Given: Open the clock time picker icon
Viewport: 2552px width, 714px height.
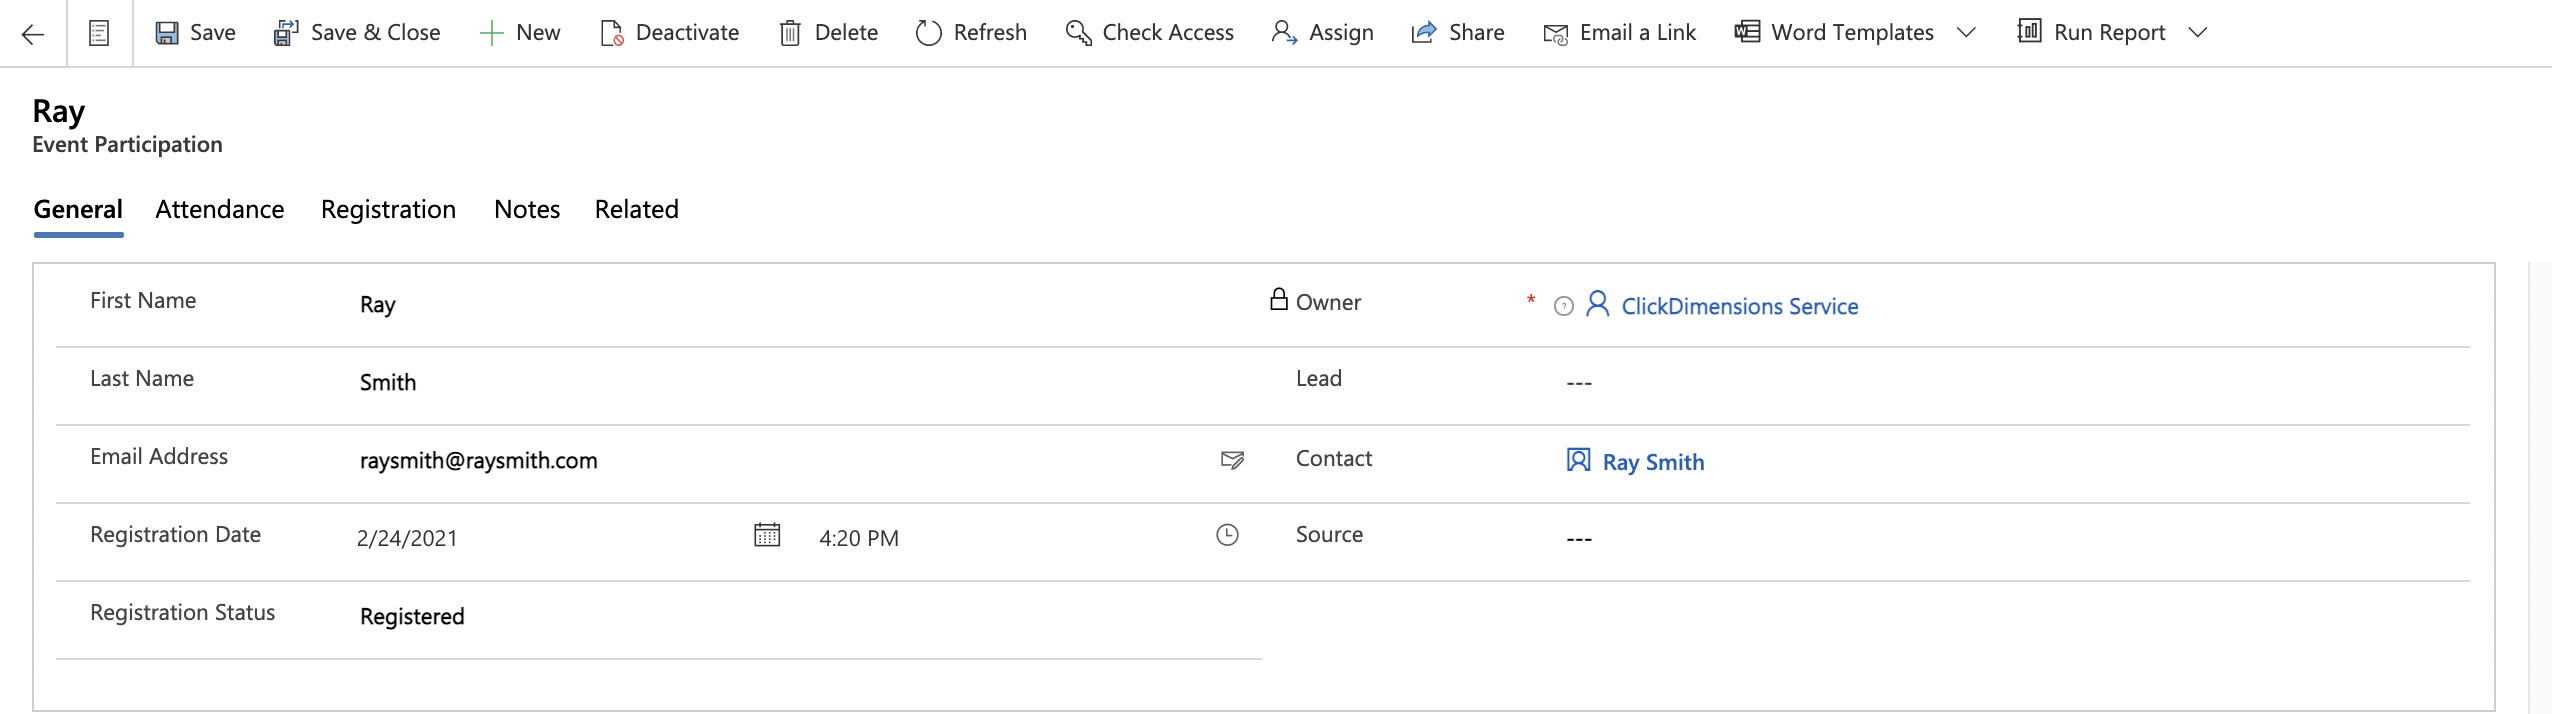Looking at the screenshot, I should (1227, 535).
